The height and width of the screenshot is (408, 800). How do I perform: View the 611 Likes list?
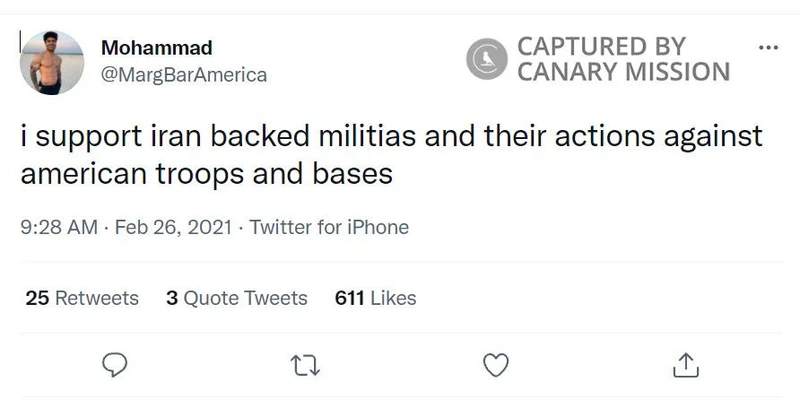point(376,298)
